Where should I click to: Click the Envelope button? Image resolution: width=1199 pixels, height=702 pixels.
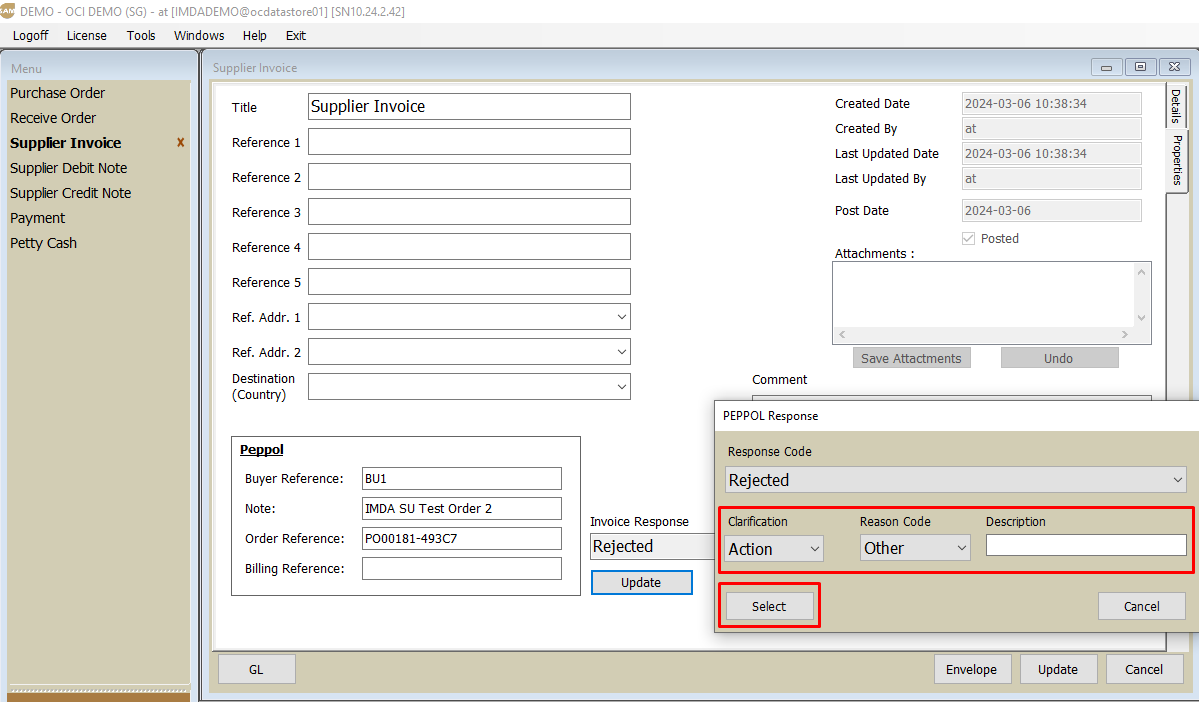972,670
